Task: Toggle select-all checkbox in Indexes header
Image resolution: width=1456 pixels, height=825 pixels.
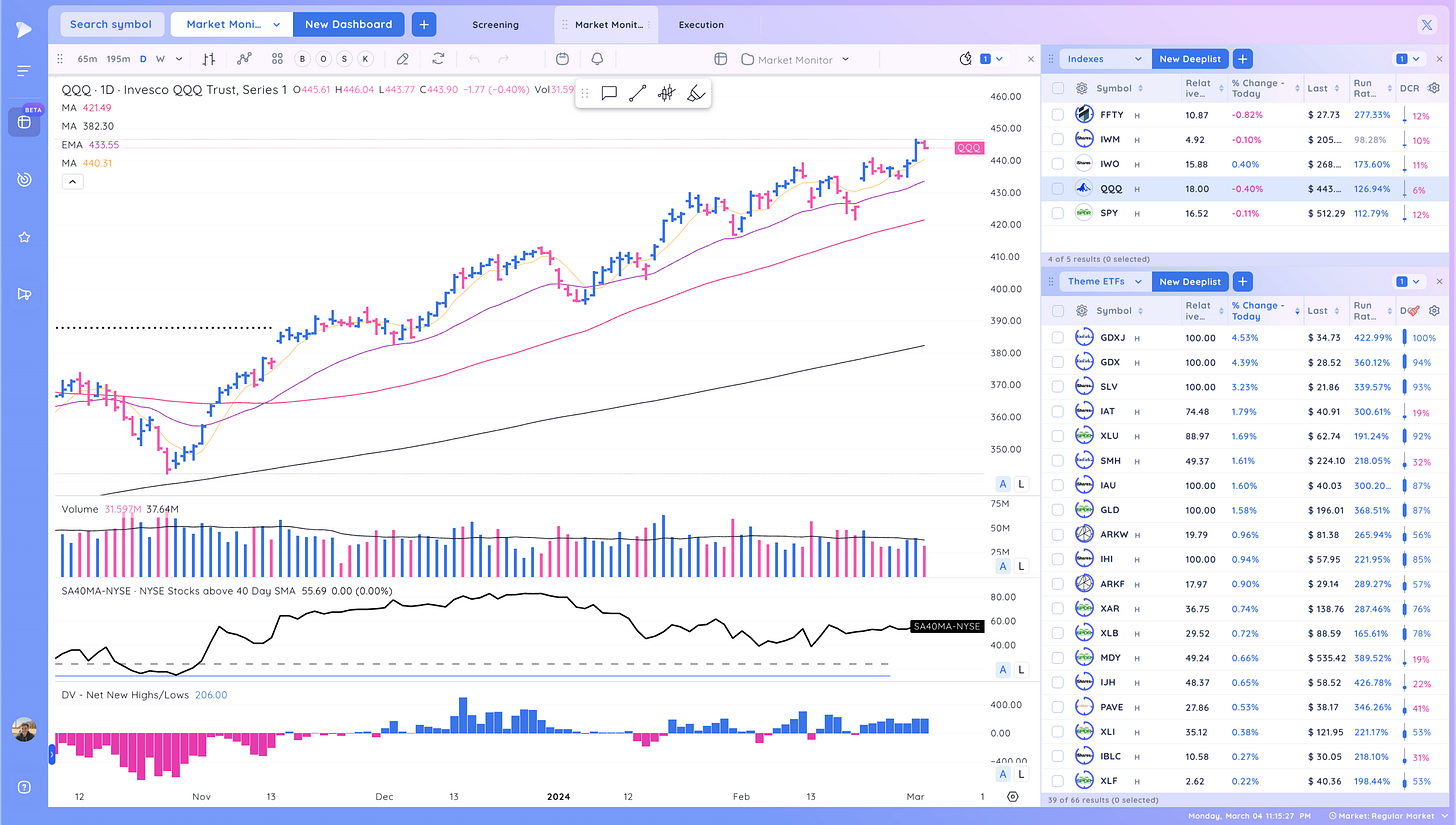Action: [x=1058, y=88]
